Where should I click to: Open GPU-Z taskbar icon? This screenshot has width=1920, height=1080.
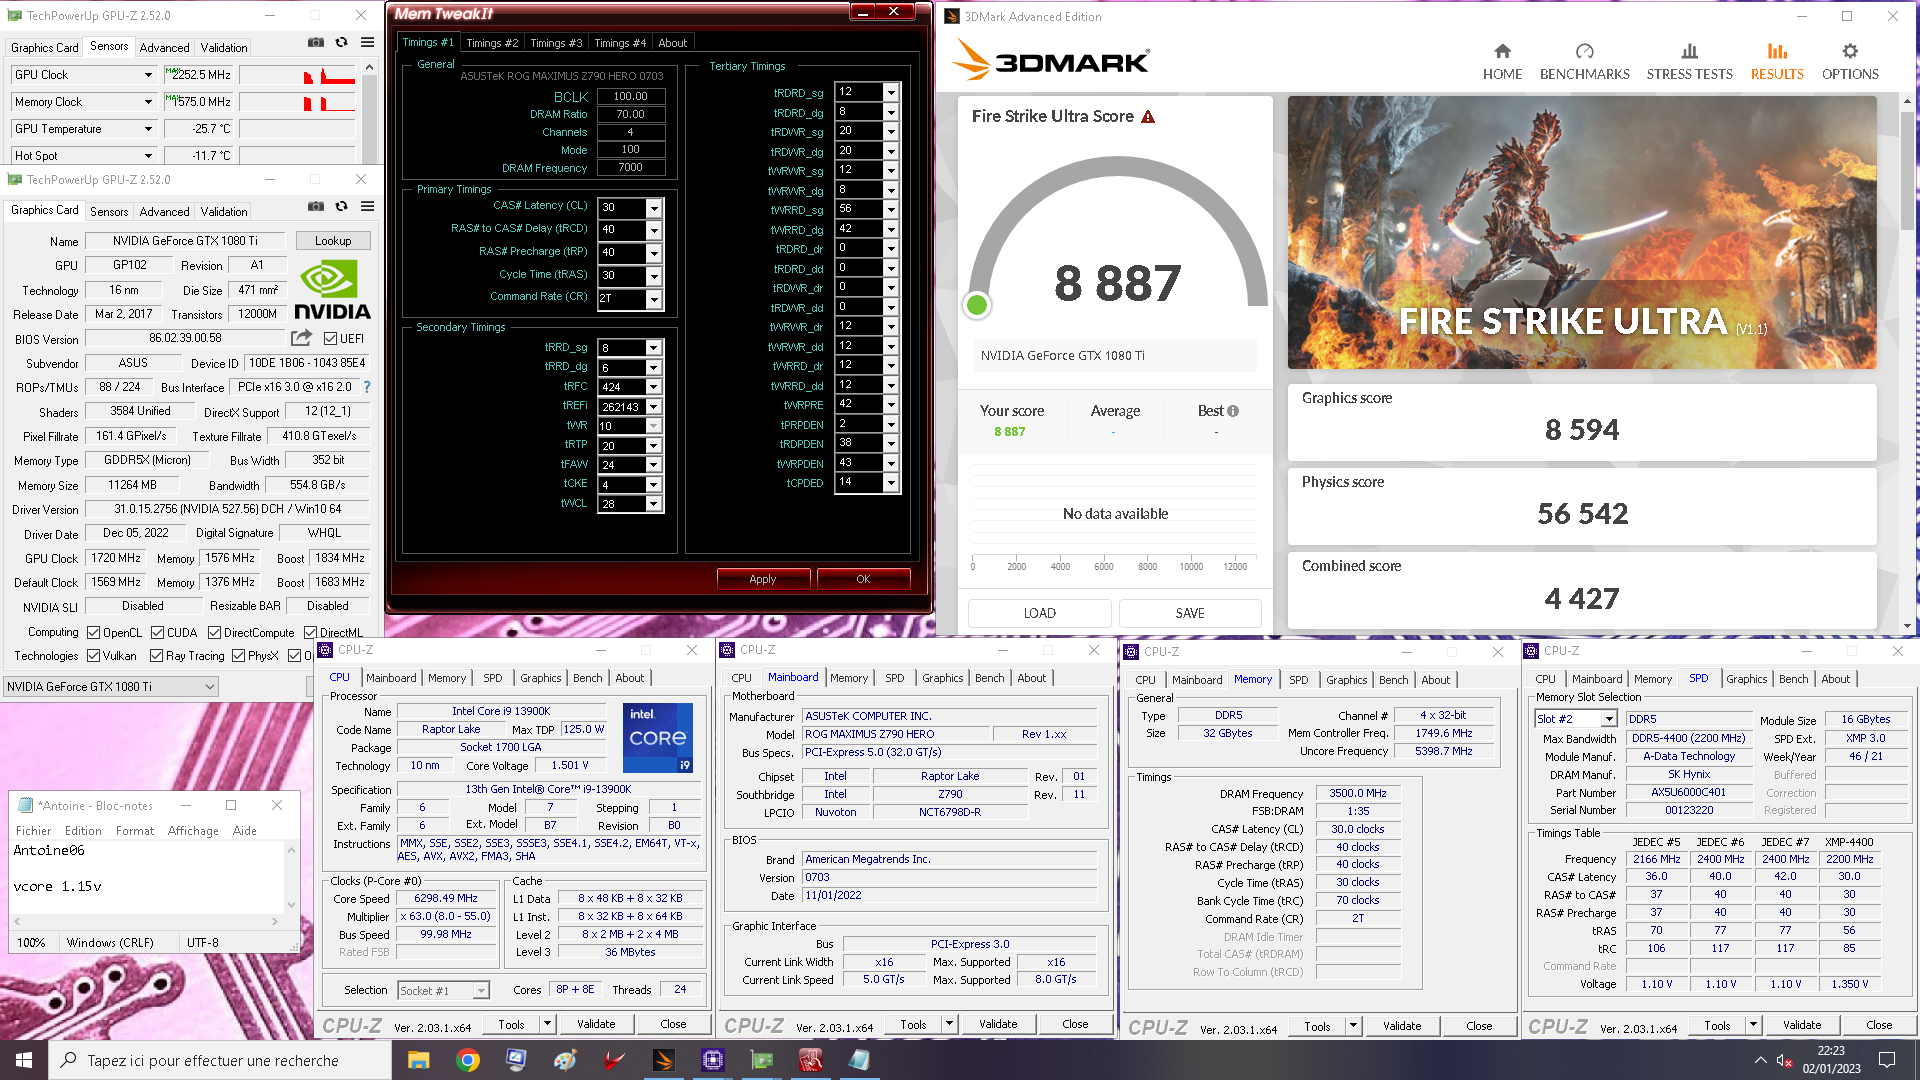tap(762, 1060)
